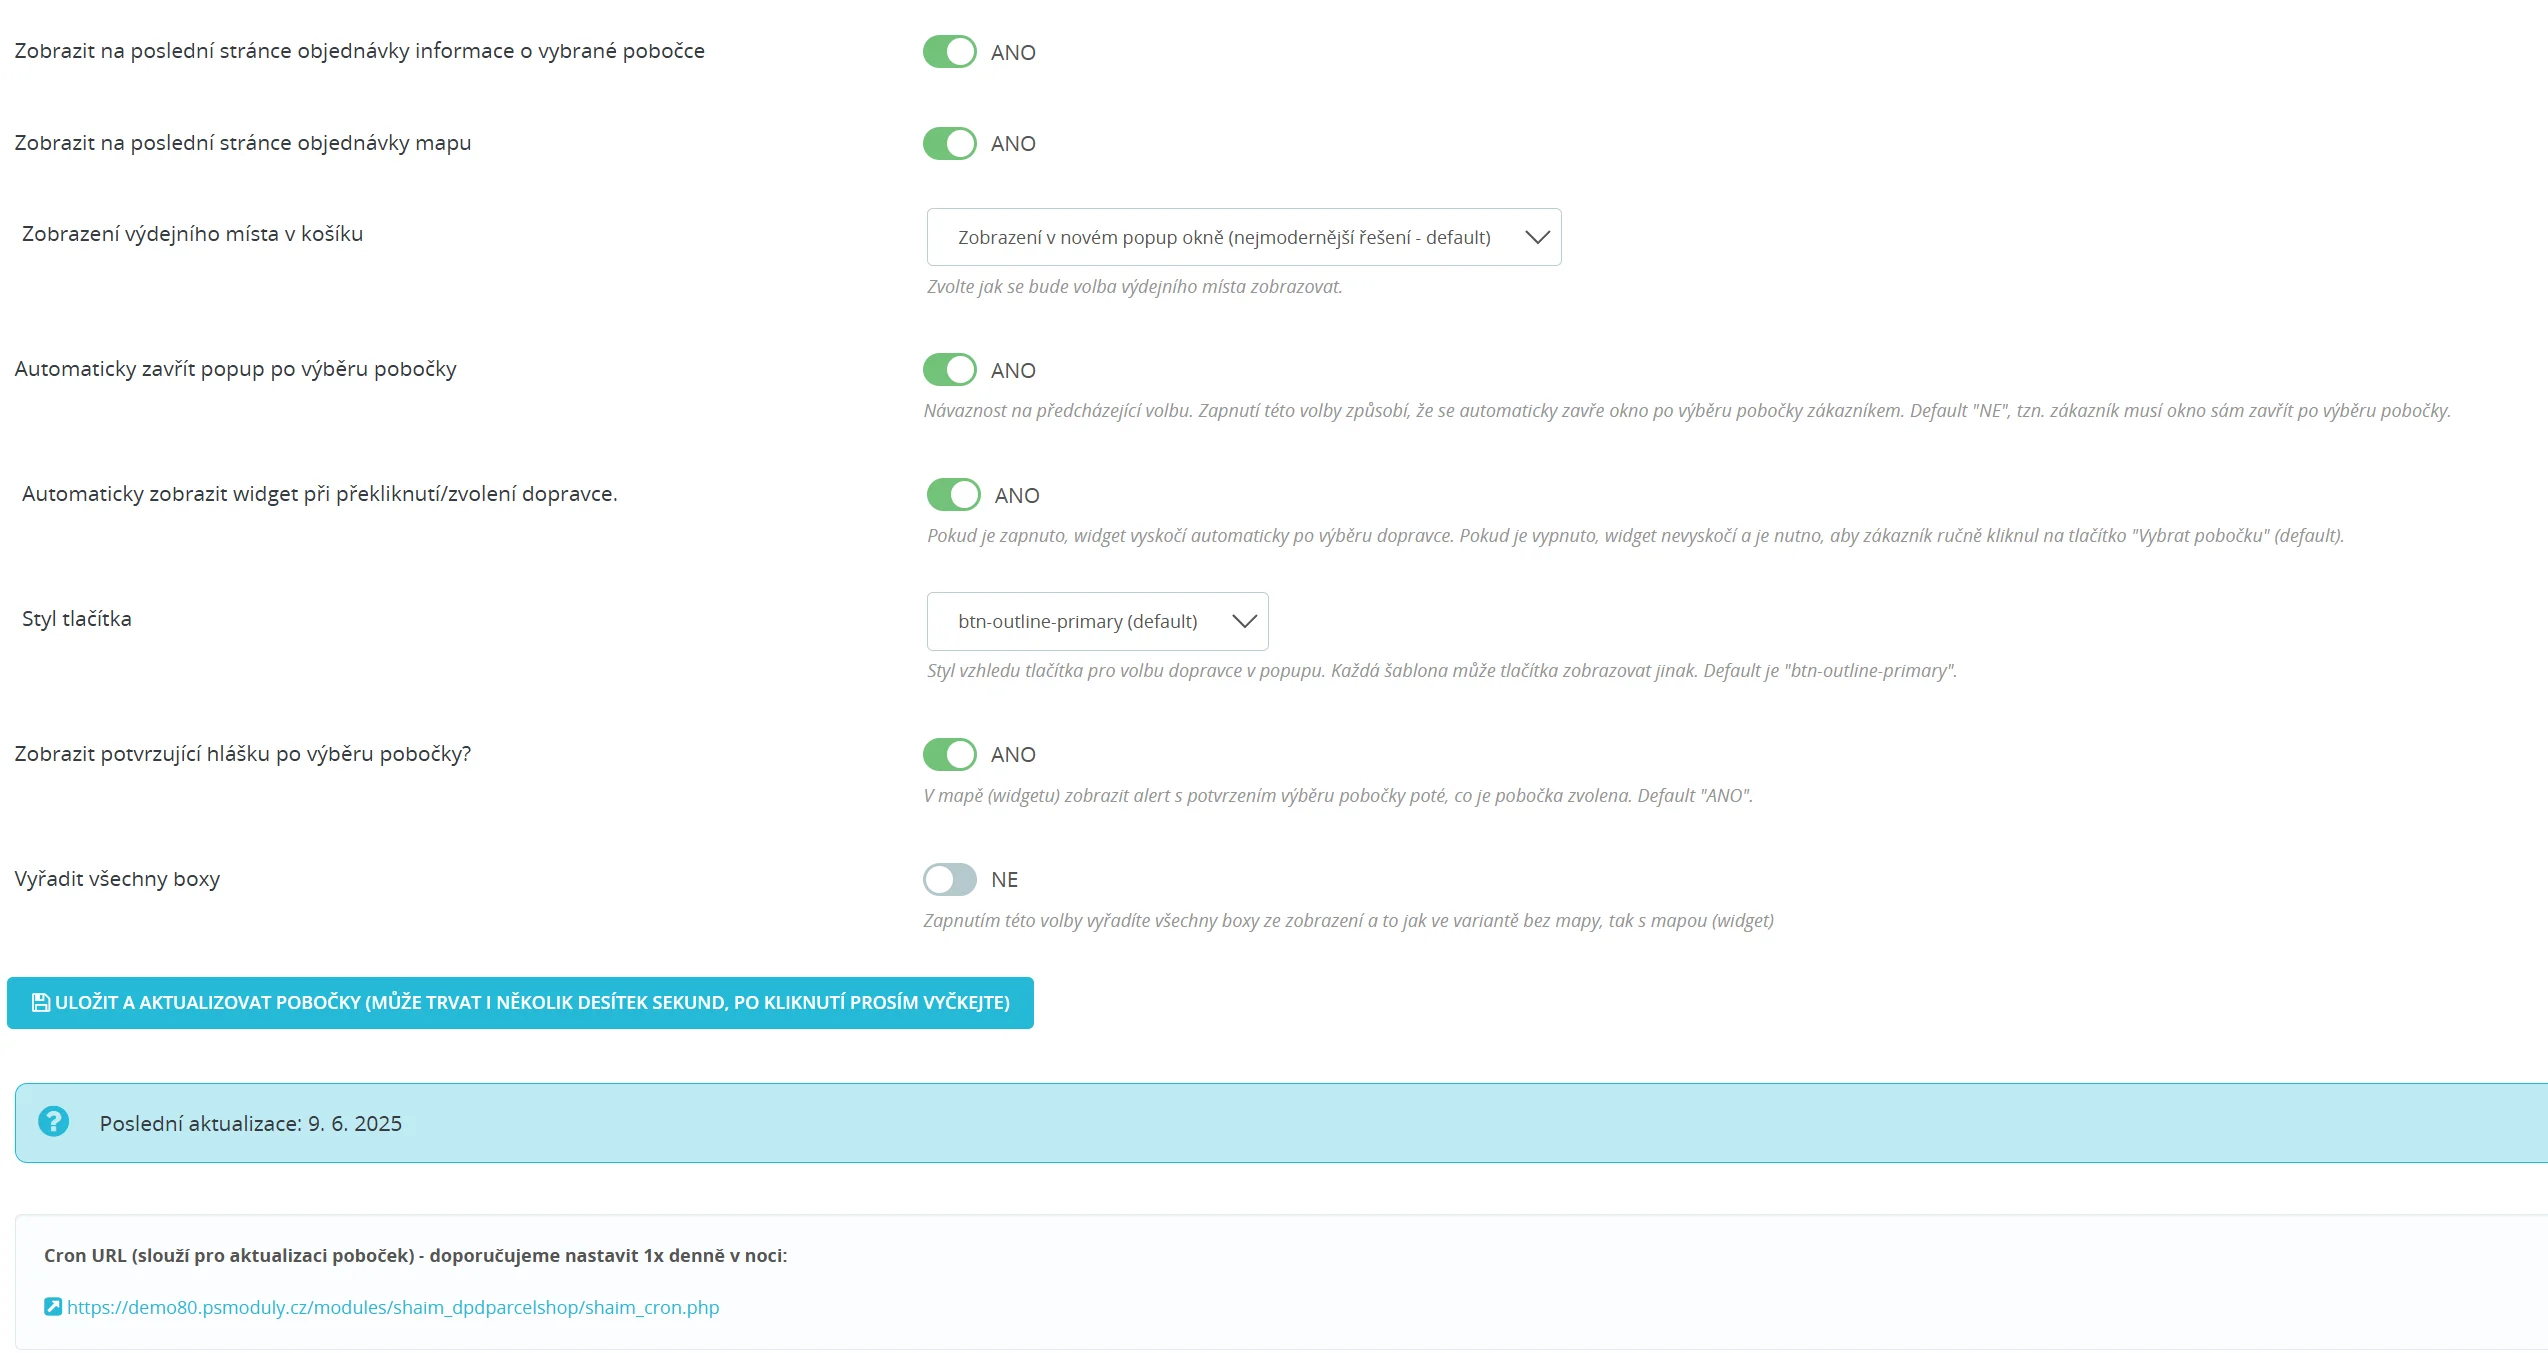Click the Vyřadit všechny boxy label

(117, 879)
